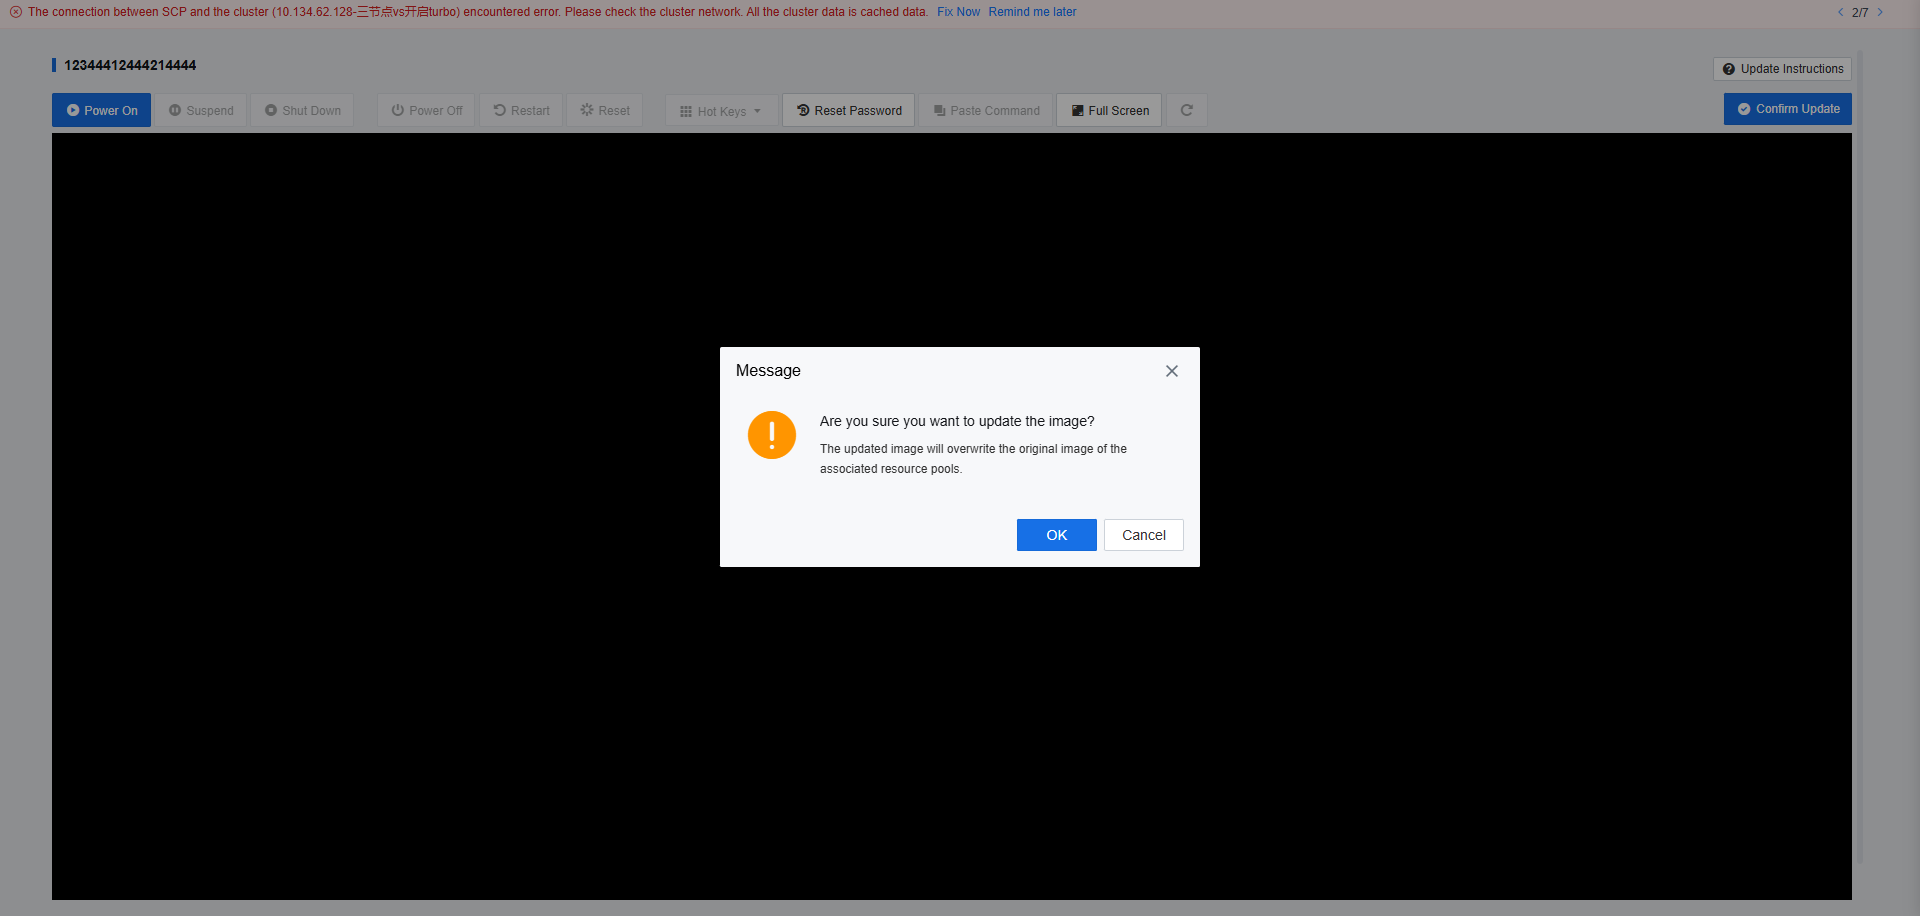Viewport: 1920px width, 916px height.
Task: Click the Power Off toolbar button
Action: pos(427,110)
